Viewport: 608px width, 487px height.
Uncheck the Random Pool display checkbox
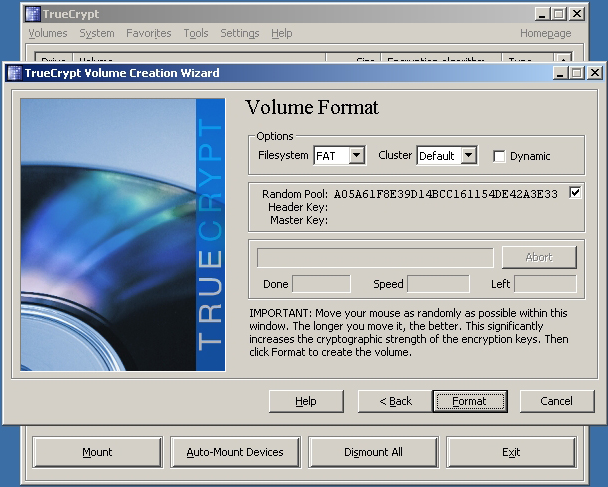click(x=575, y=192)
